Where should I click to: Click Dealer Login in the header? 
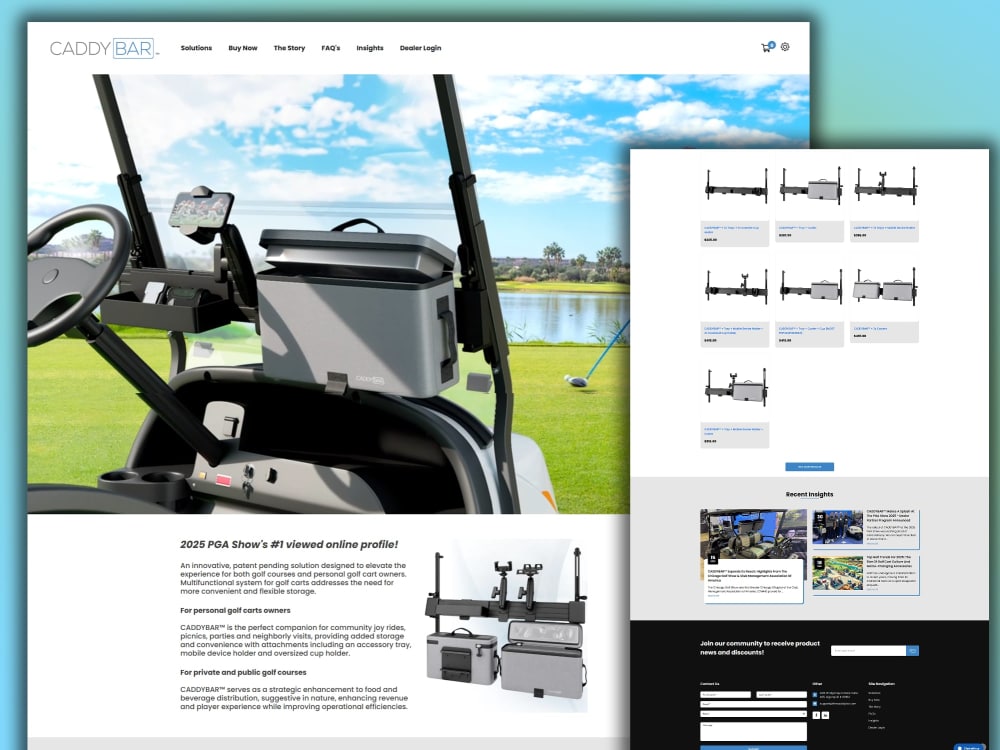tap(420, 48)
